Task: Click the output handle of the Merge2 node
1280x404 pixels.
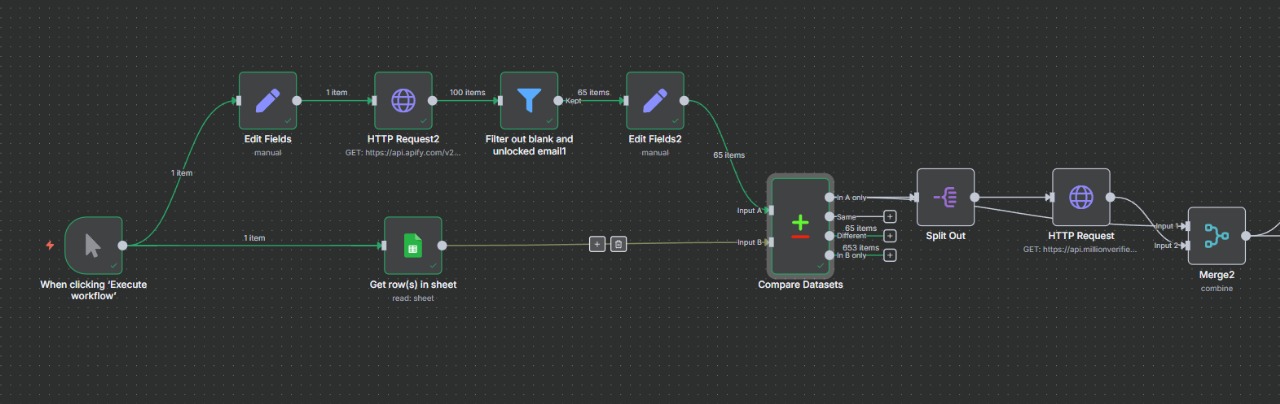Action: point(1245,236)
